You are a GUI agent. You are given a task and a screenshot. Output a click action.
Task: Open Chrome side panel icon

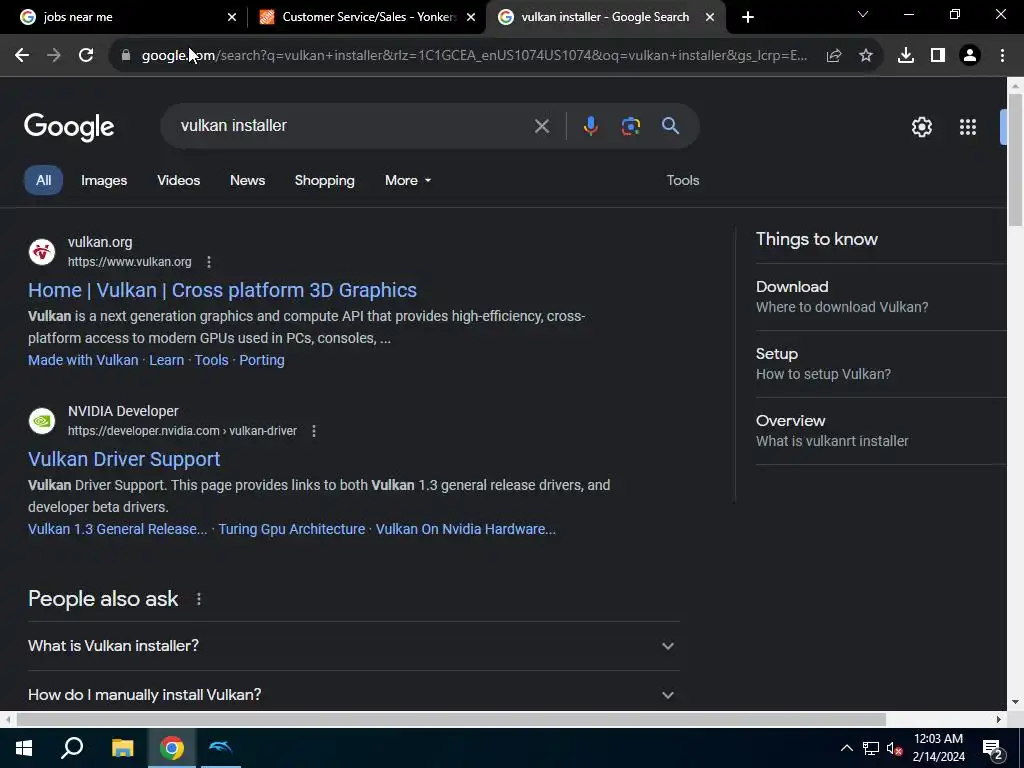click(938, 56)
